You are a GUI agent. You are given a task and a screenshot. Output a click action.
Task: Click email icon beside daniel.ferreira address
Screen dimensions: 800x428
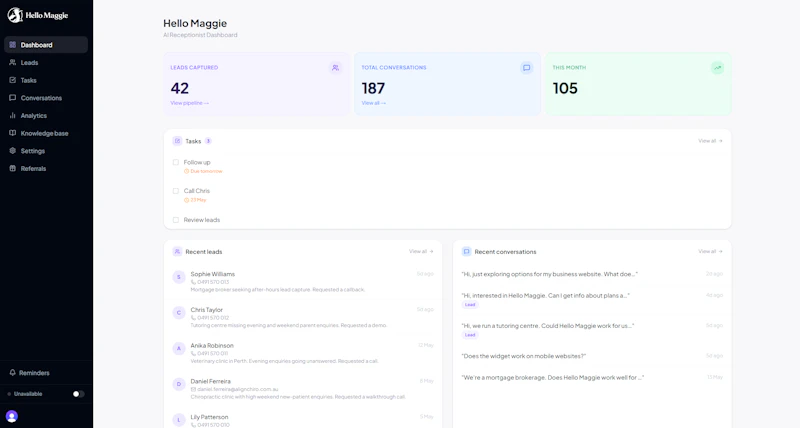[193, 389]
